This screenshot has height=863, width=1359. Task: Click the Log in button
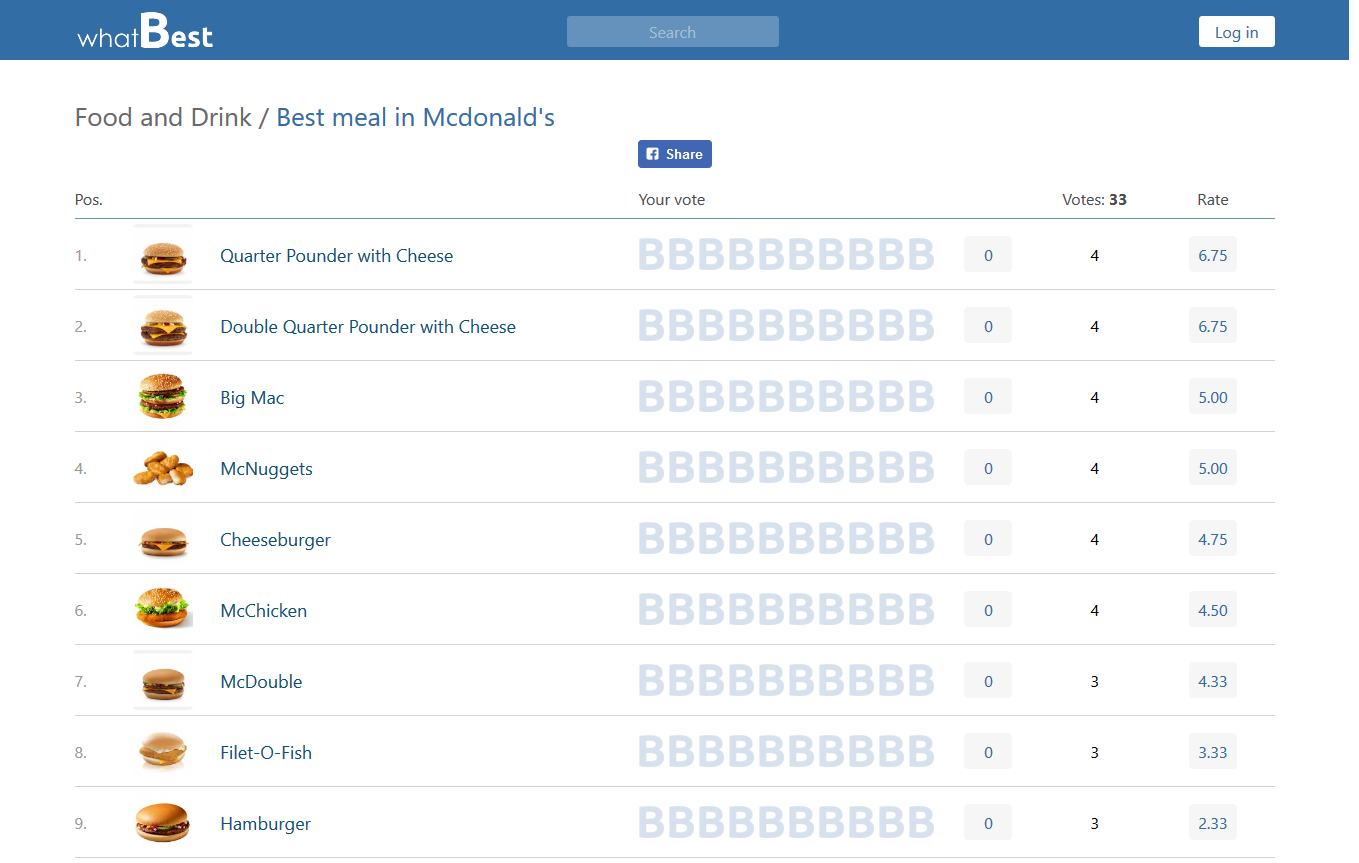tap(1236, 32)
